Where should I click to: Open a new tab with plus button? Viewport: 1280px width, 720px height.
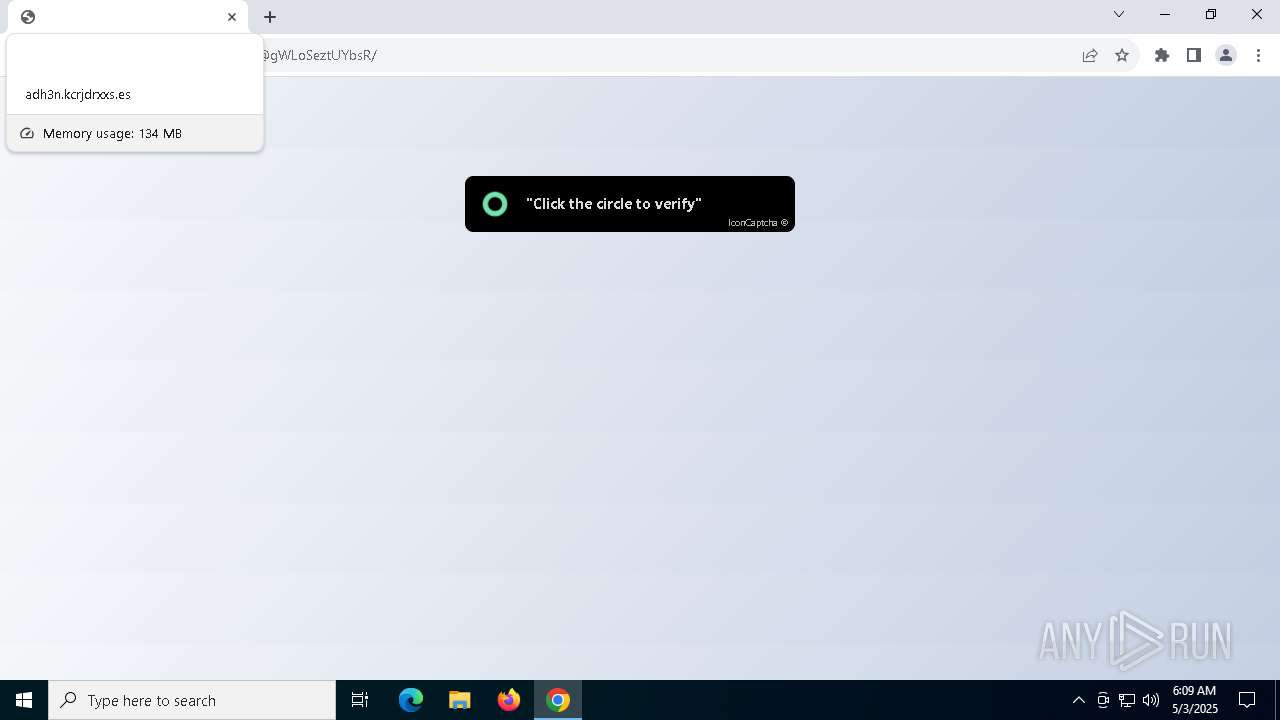270,17
